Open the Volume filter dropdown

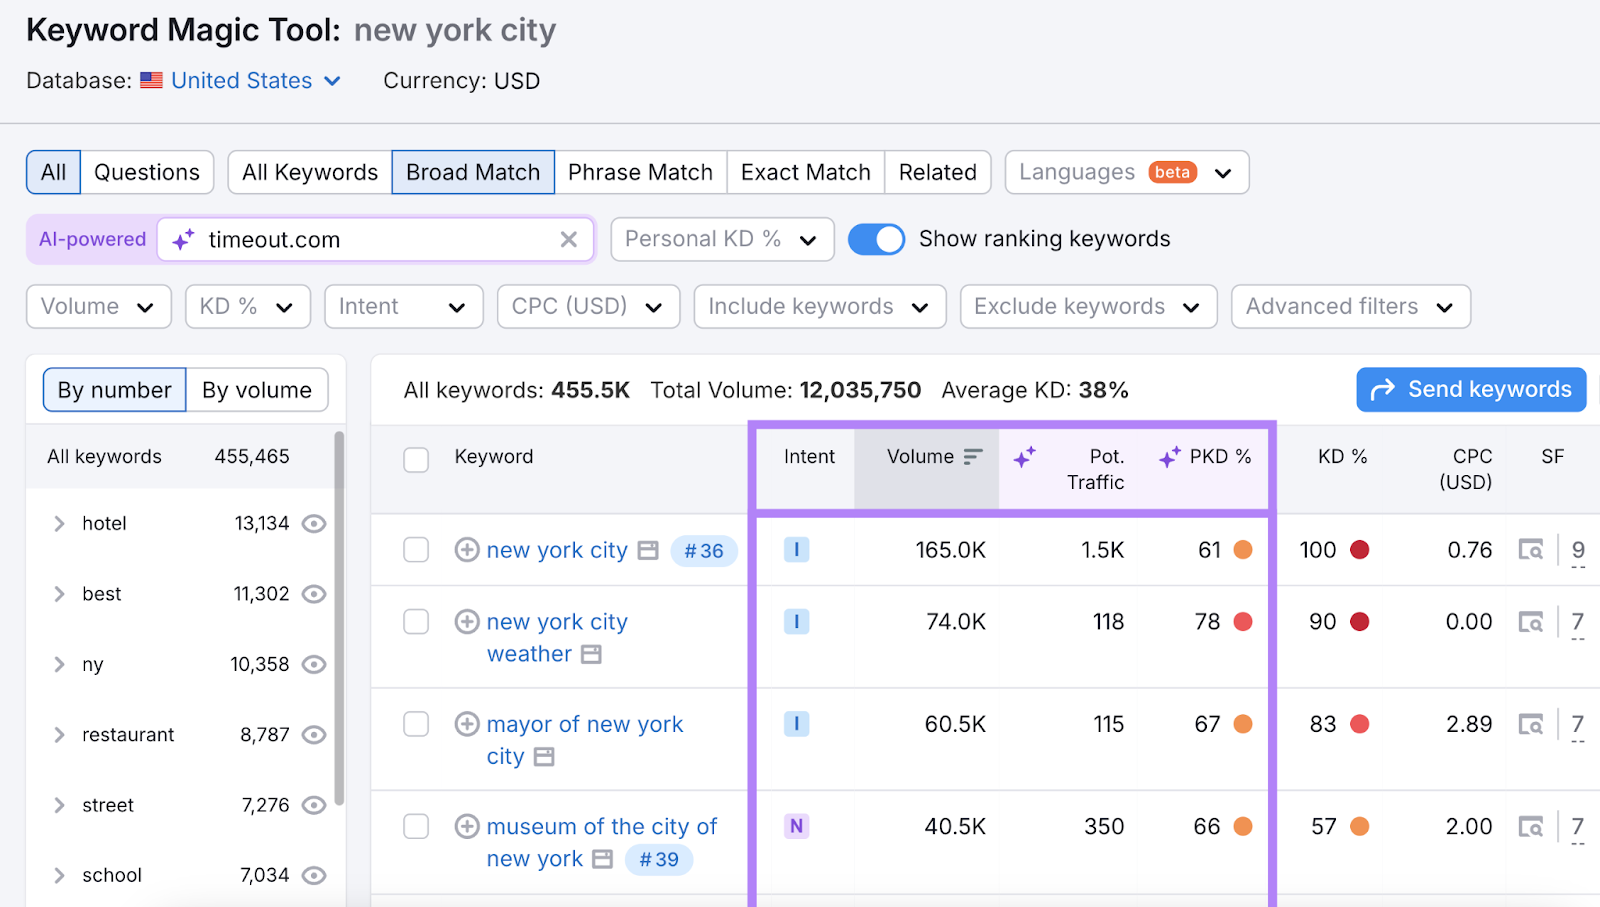[99, 307]
